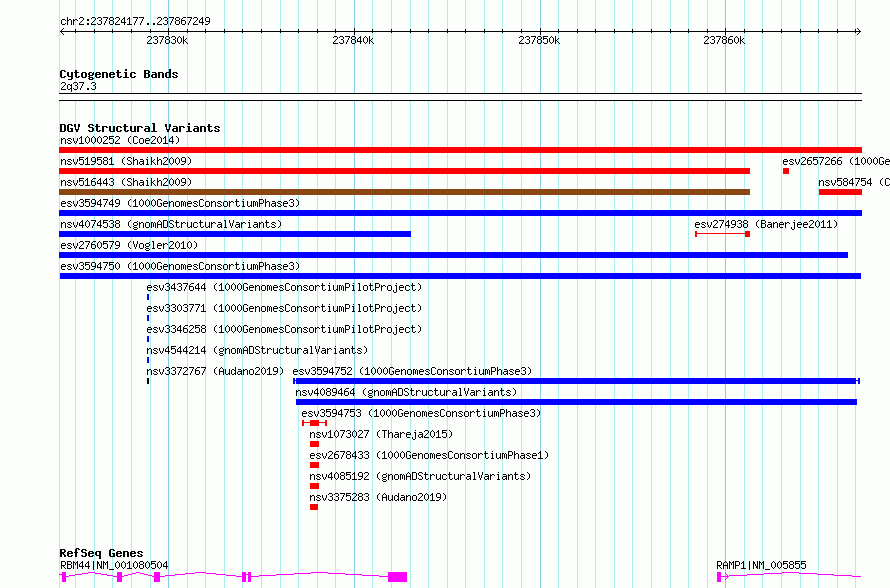The height and width of the screenshot is (588, 890).
Task: Click the 237830k ruler tick label
Action: (x=167, y=40)
